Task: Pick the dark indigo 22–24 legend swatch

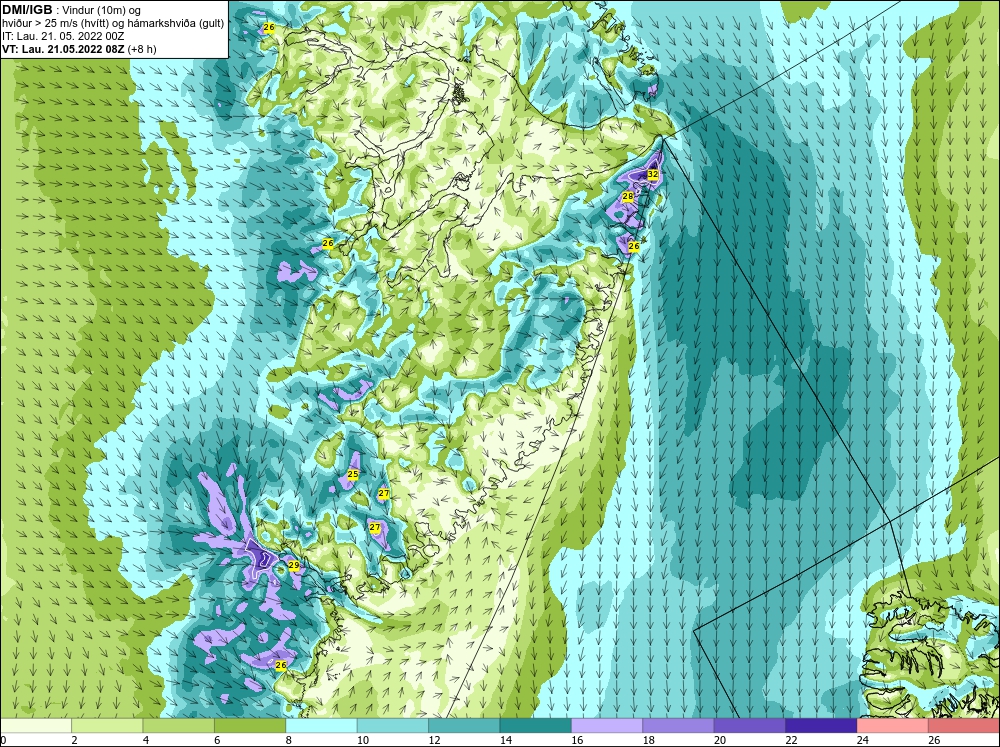Action: [821, 726]
